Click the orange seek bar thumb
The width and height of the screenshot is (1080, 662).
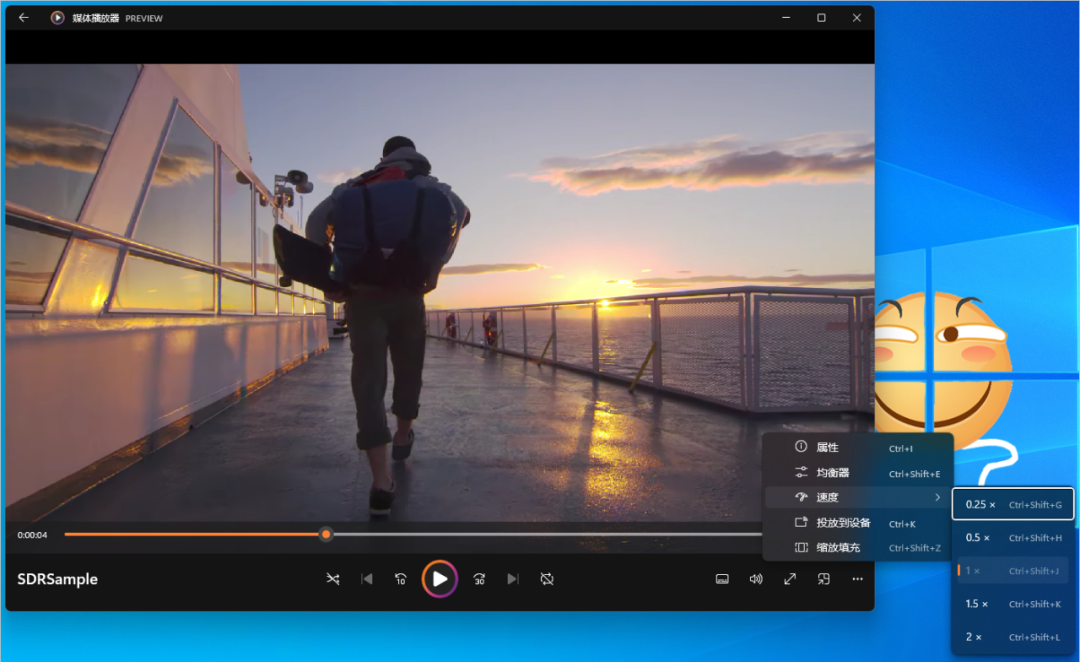coord(326,535)
